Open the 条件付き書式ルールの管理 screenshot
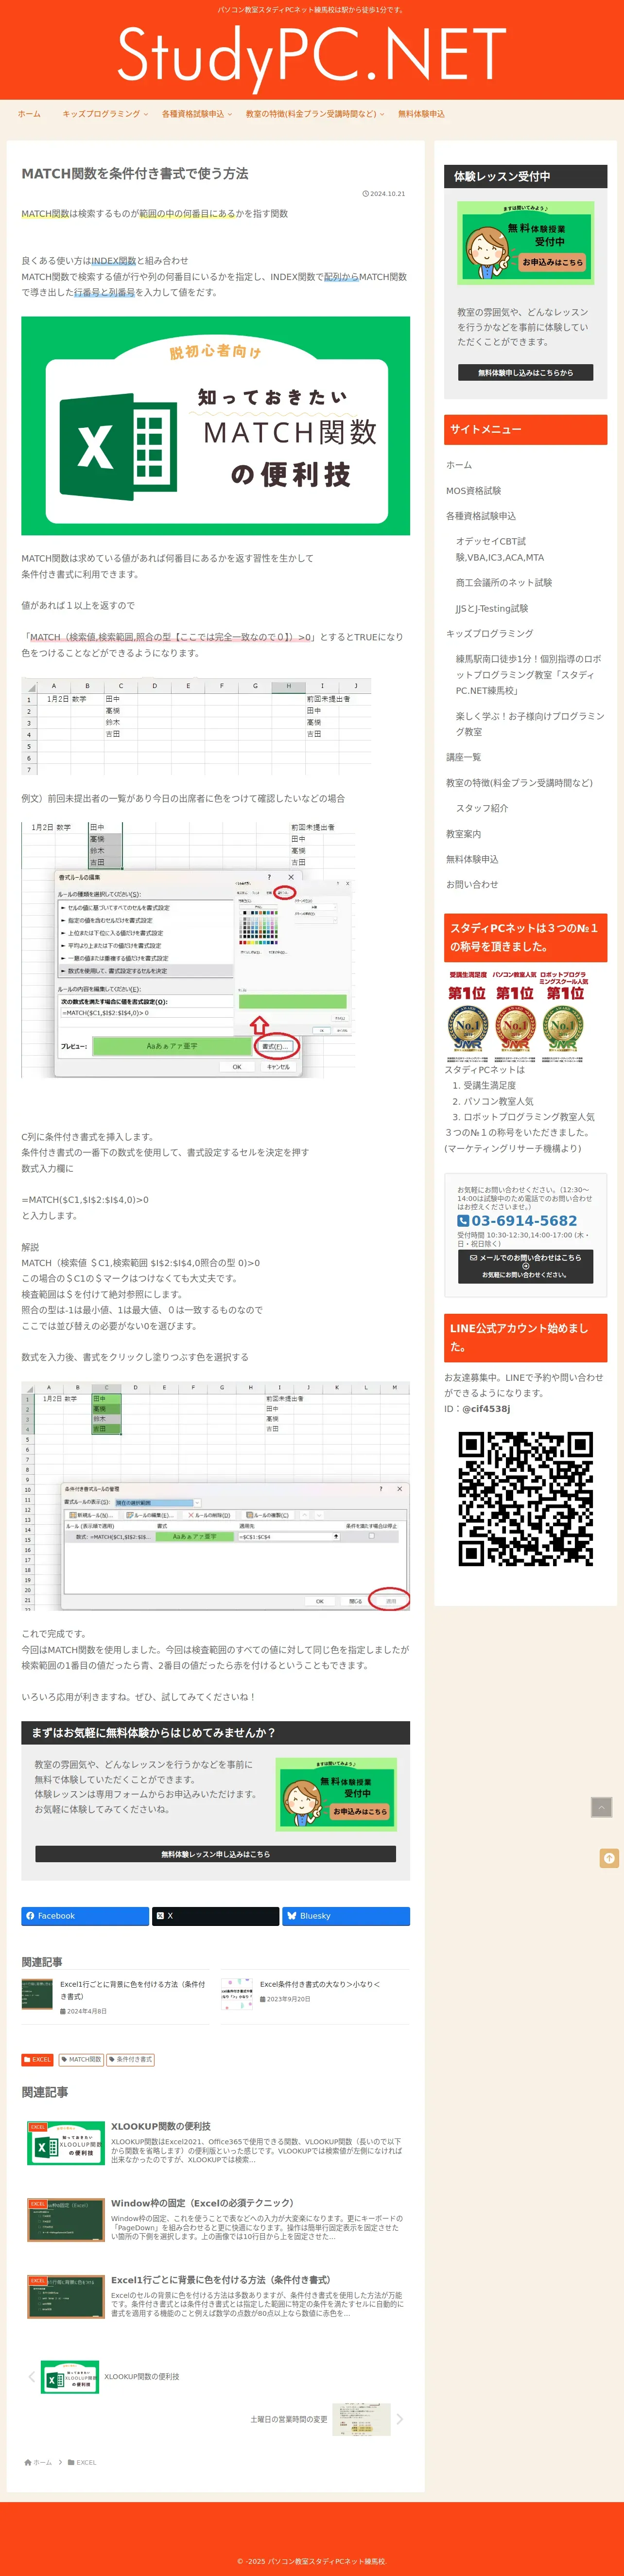Image resolution: width=624 pixels, height=2576 pixels. click(x=215, y=1496)
